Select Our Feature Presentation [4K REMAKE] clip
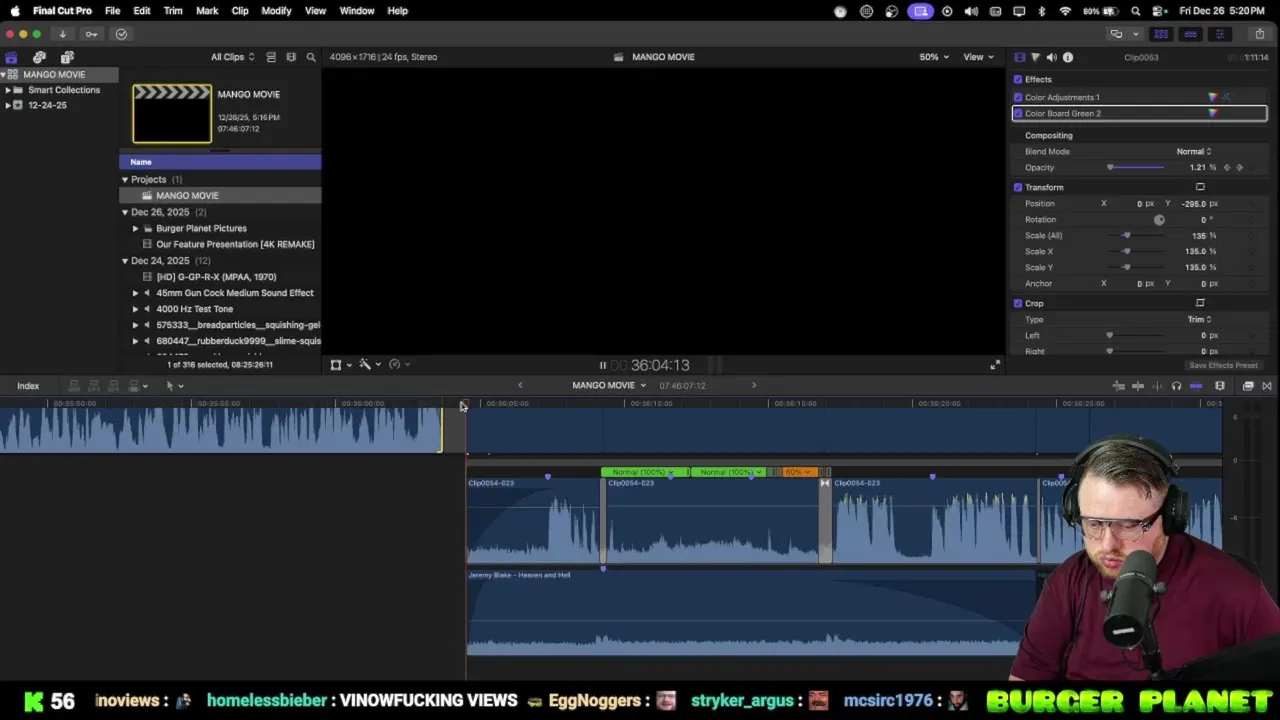Viewport: 1280px width, 720px height. 235,244
